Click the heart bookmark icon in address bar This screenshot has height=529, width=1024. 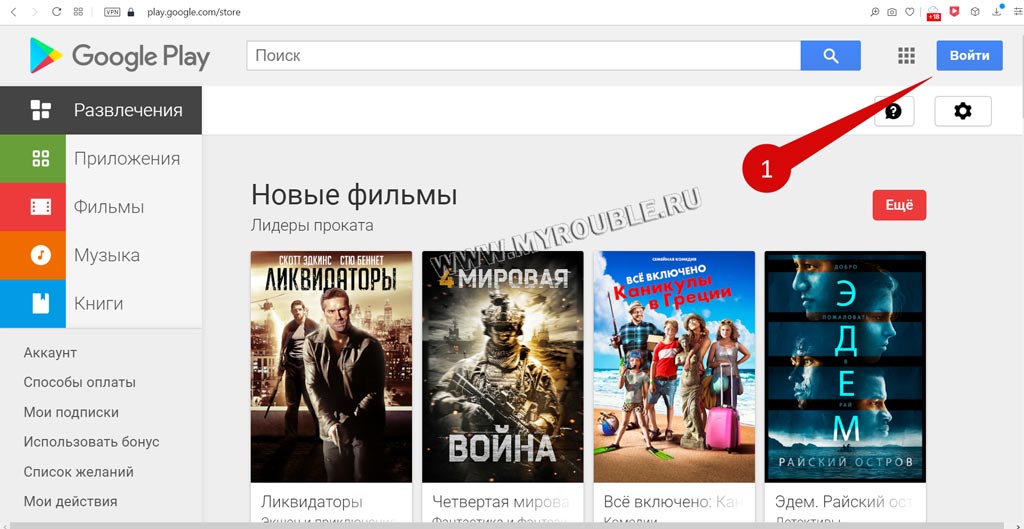pyautogui.click(x=909, y=12)
